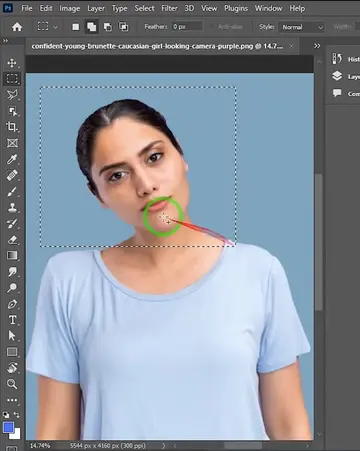Open the Edit menu

(x=46, y=8)
